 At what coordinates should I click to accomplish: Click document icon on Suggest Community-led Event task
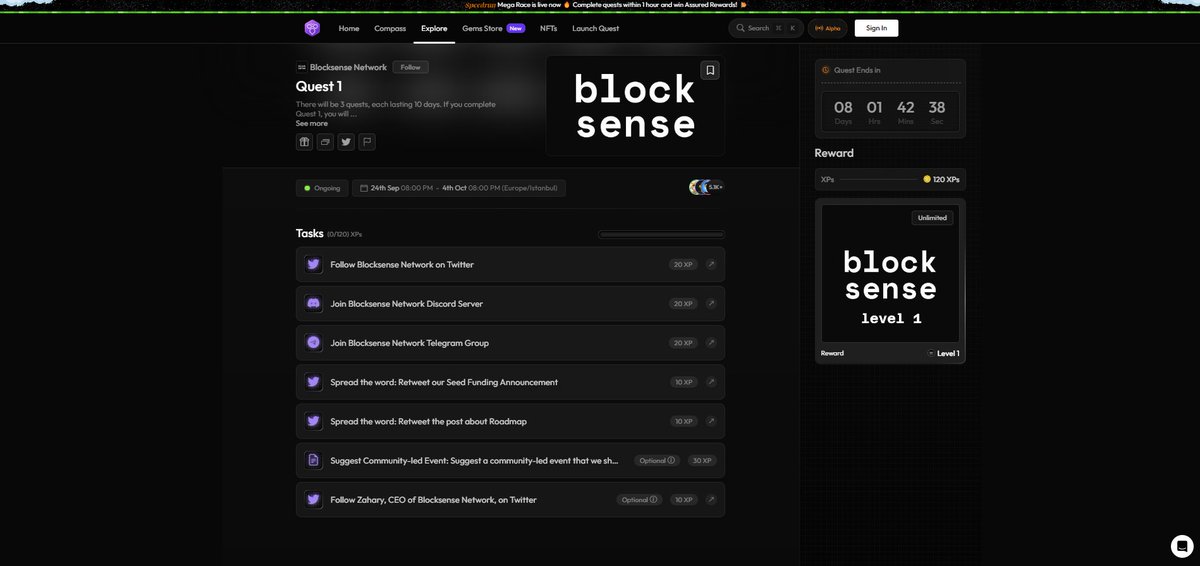[313, 460]
